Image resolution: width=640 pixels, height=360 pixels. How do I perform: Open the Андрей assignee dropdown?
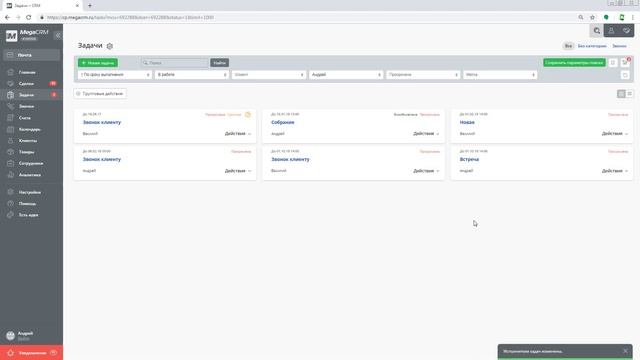click(x=346, y=75)
